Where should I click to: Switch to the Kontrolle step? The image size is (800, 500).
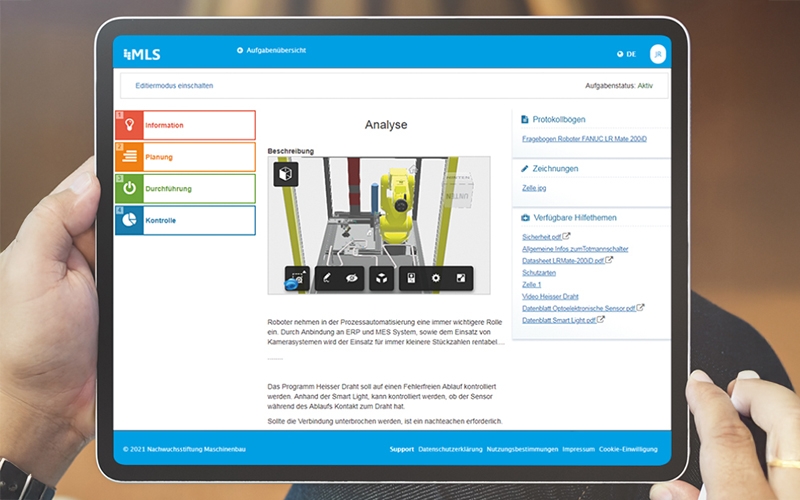pos(185,220)
